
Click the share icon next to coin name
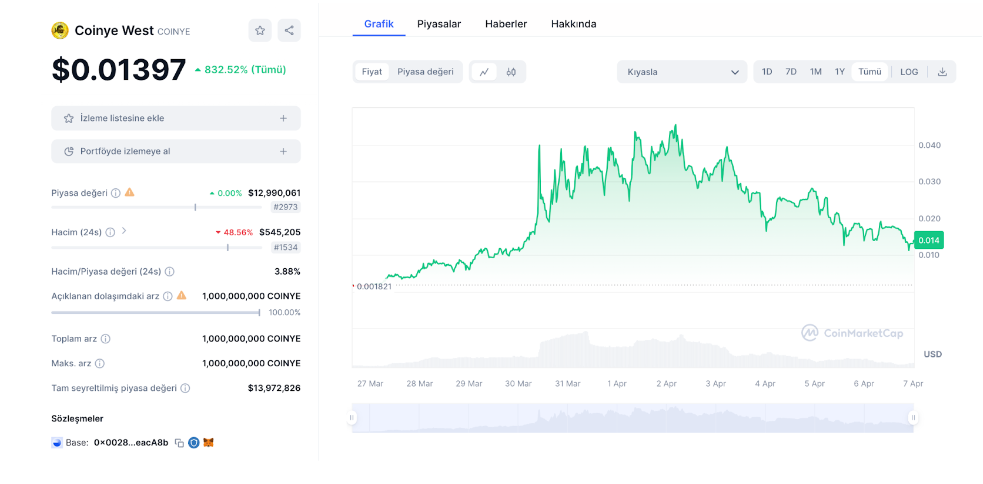289,30
